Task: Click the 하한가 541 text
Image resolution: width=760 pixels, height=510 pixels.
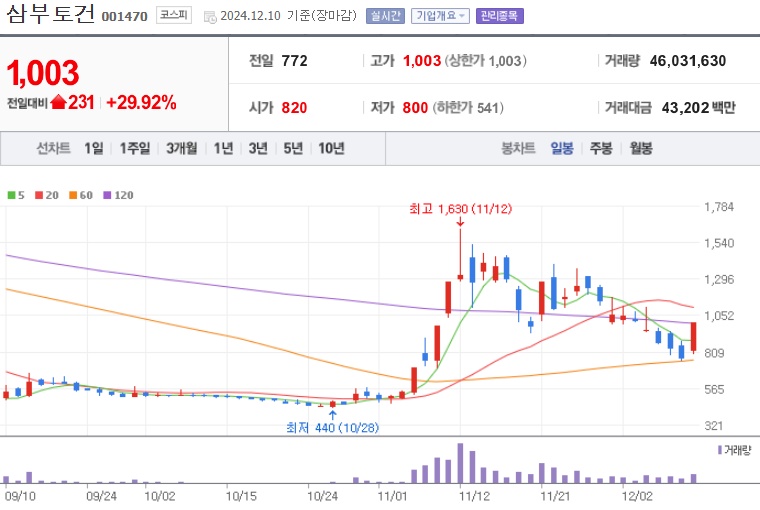Action: coord(468,108)
